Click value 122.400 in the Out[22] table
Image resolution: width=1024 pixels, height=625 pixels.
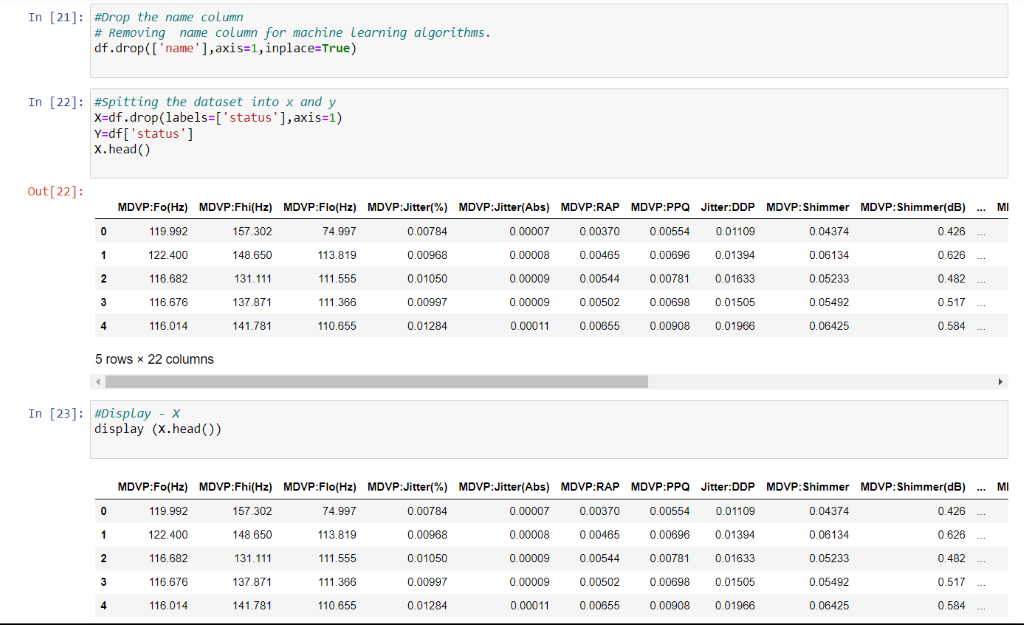168,255
